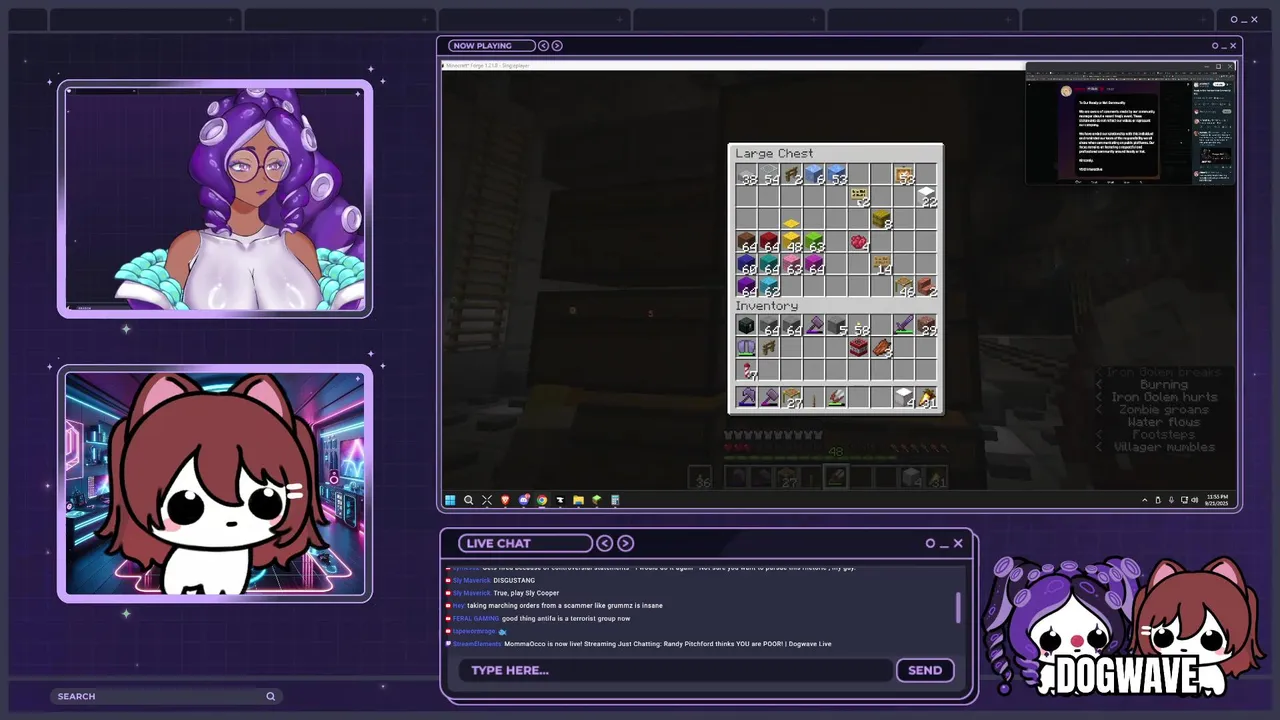Click the FERAL GAMING username in chat
This screenshot has height=720, width=1280.
[x=475, y=618]
